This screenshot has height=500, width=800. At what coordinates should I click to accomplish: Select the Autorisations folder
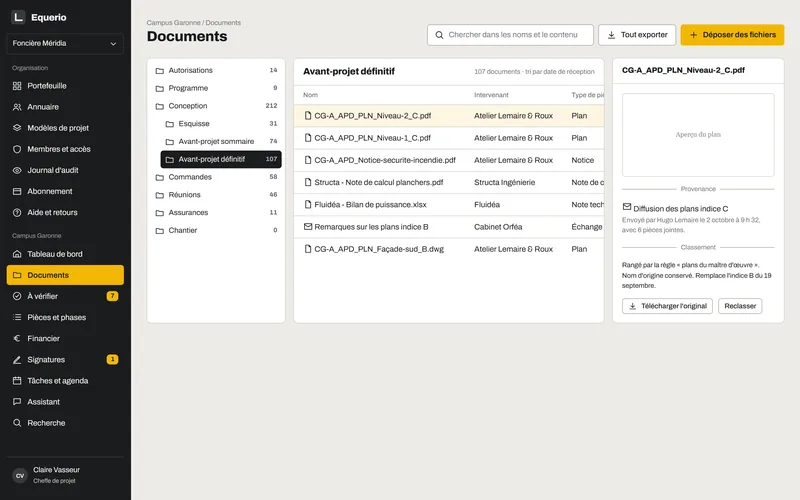coord(216,70)
